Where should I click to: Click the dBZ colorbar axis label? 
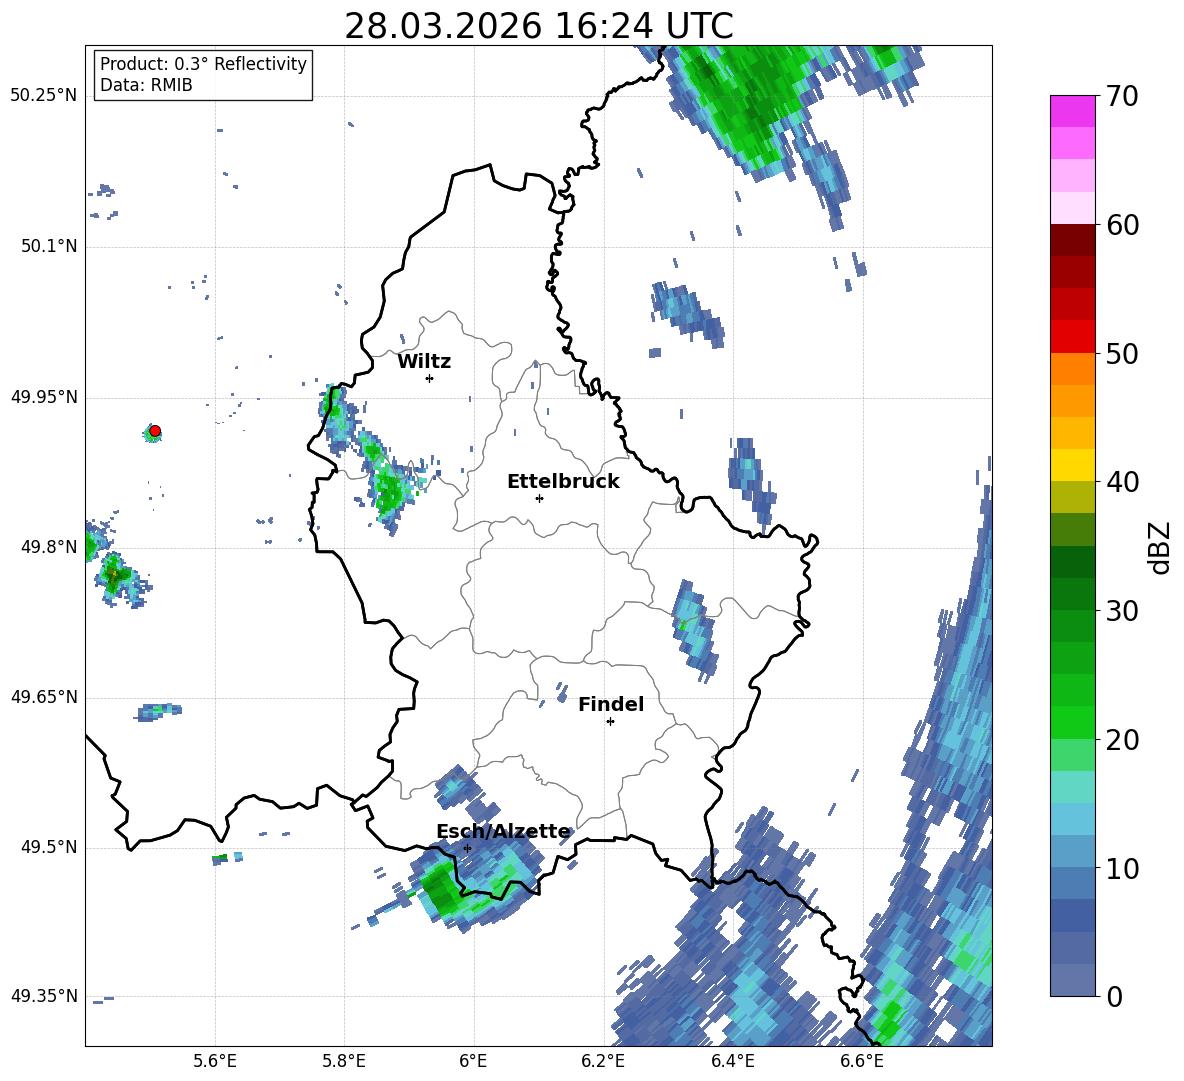1161,547
